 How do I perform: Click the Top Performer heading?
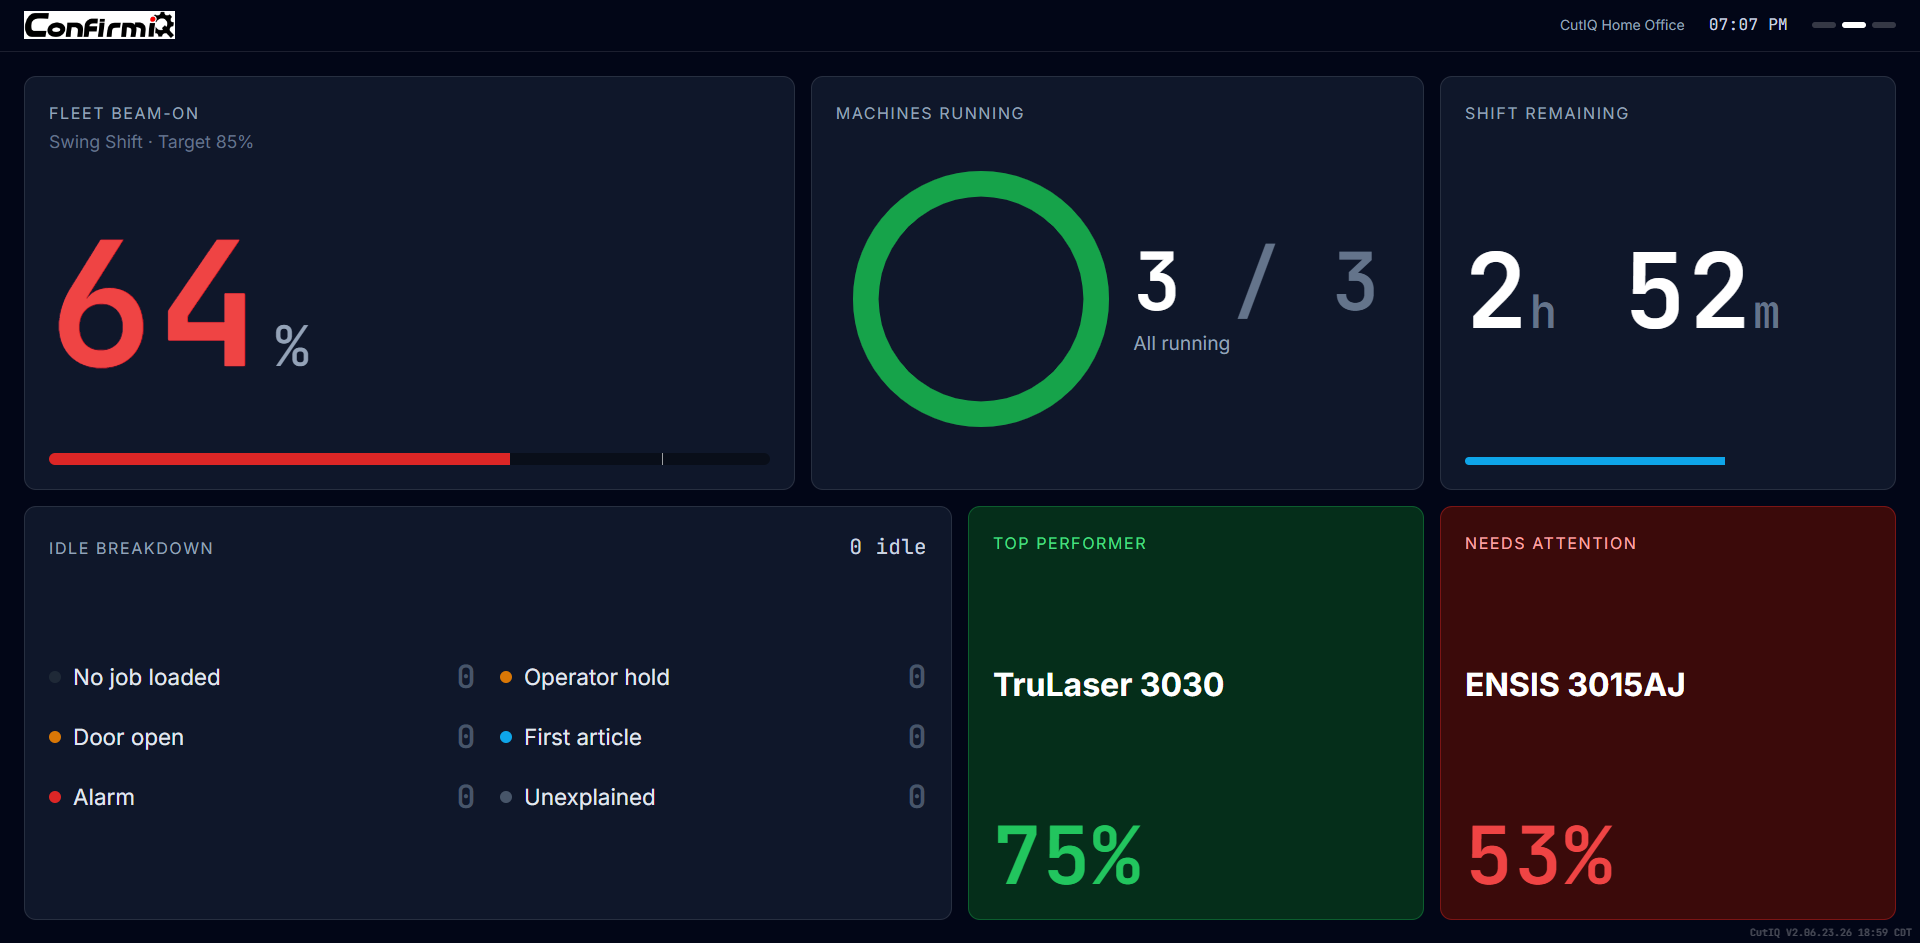(x=1070, y=543)
